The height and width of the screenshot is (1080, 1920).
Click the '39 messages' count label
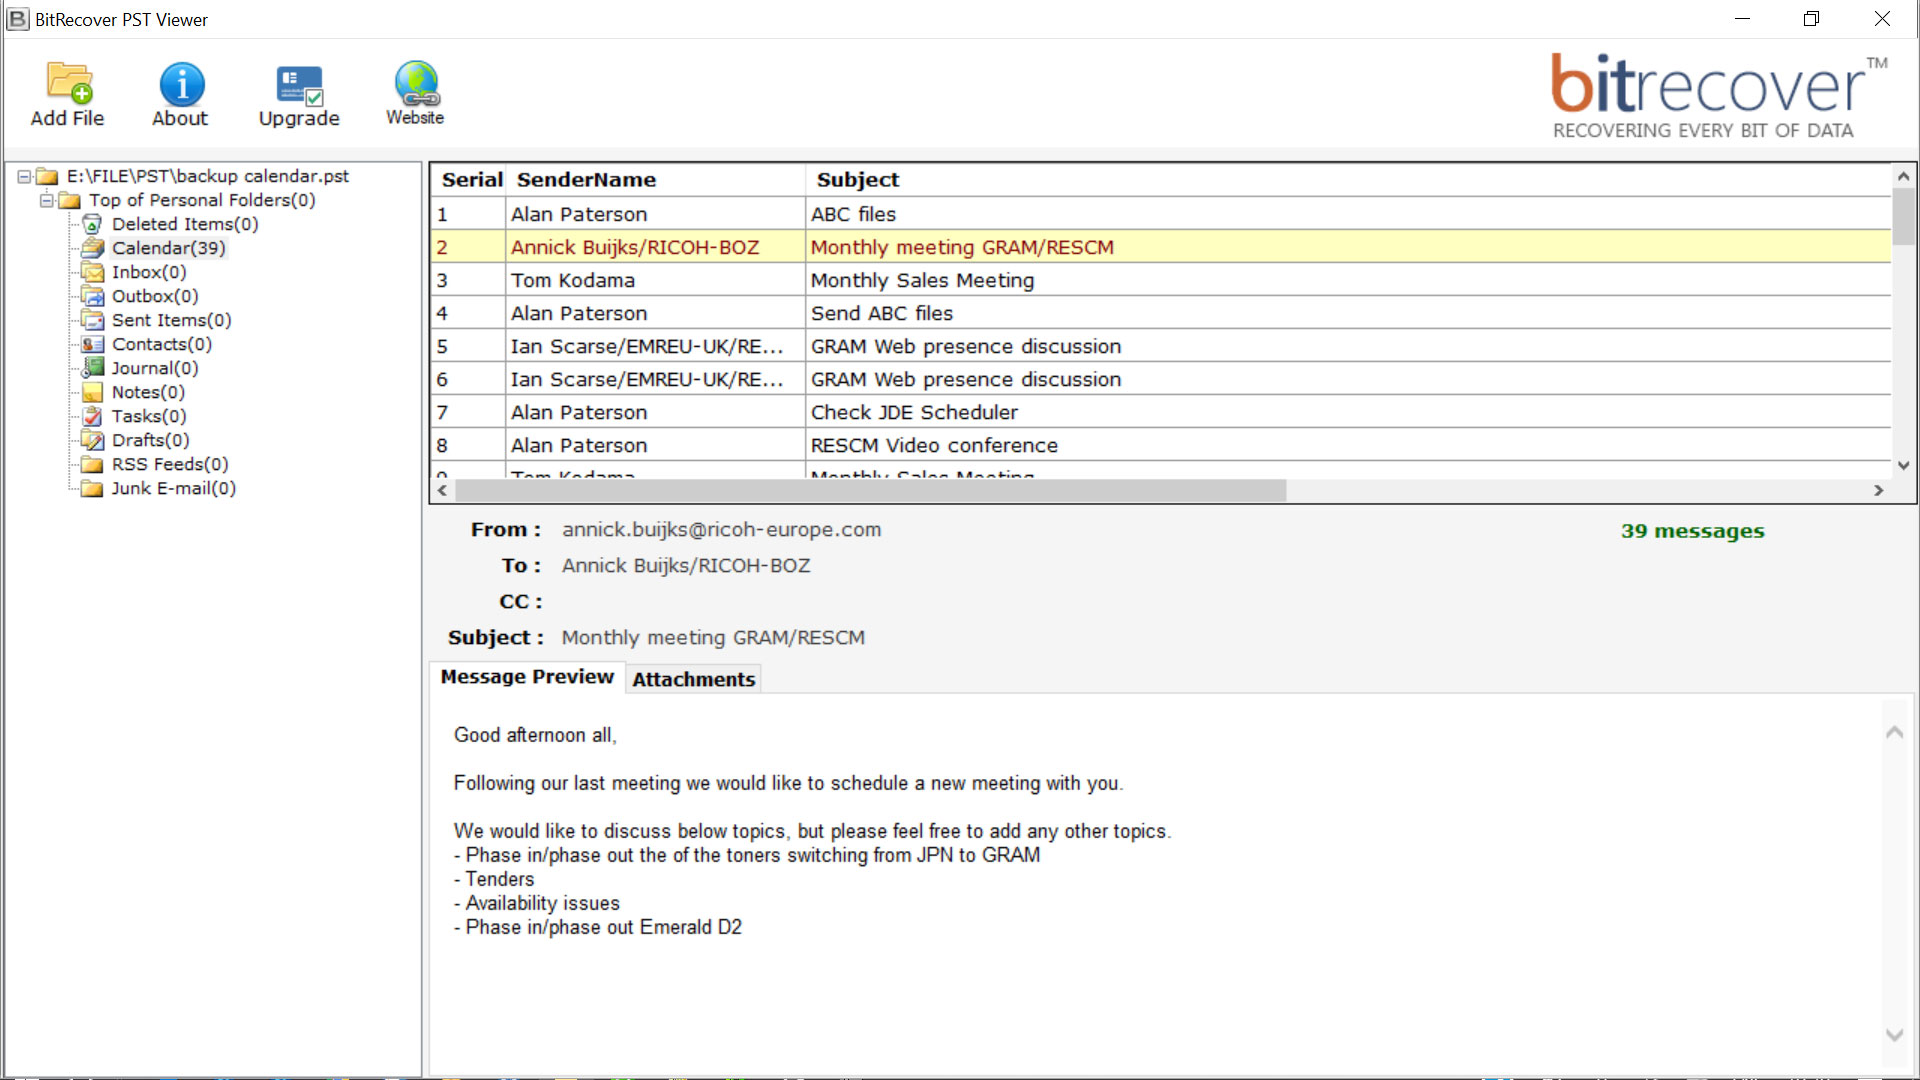(1692, 531)
